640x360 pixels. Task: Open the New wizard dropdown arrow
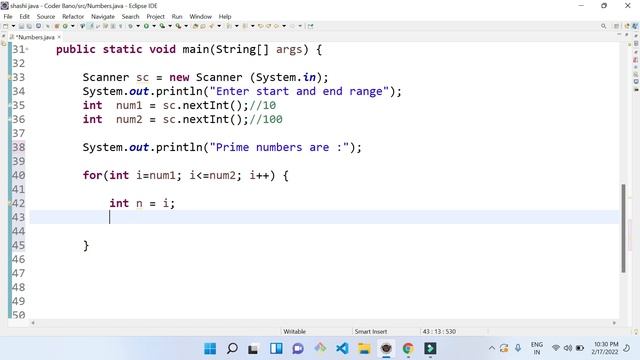(13, 26)
